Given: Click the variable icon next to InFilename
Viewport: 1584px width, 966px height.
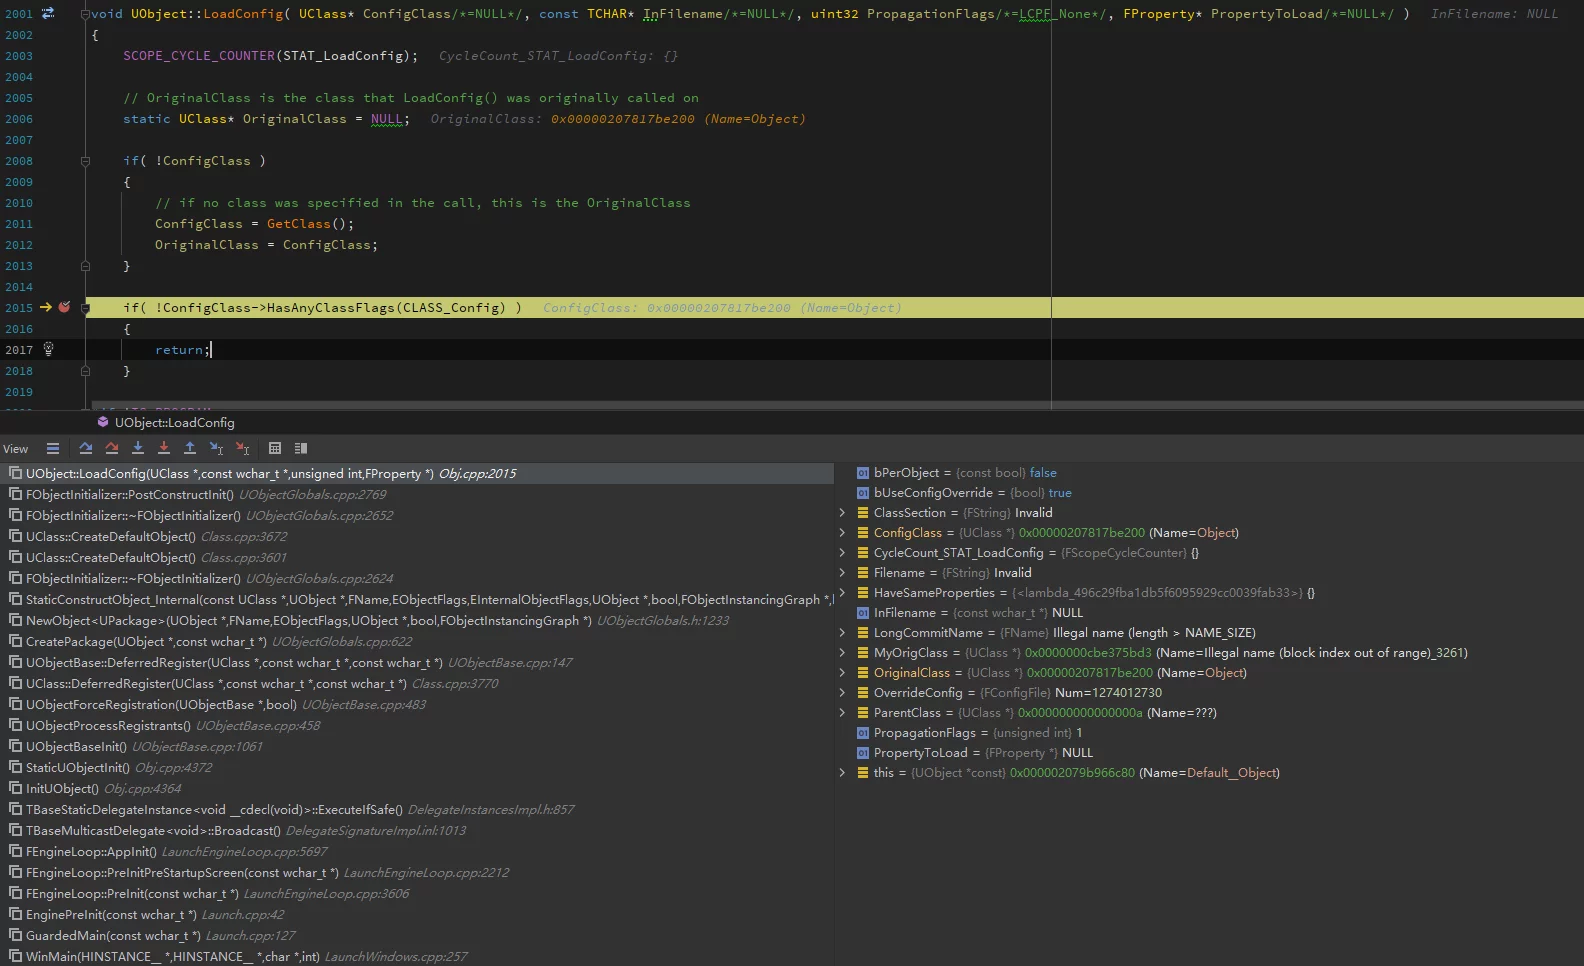Looking at the screenshot, I should [863, 613].
